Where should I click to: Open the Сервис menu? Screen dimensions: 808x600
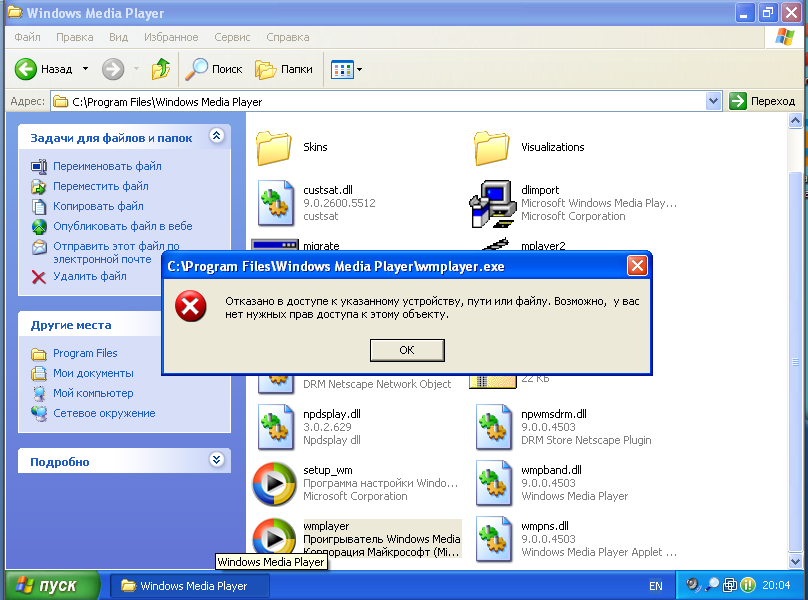[232, 37]
